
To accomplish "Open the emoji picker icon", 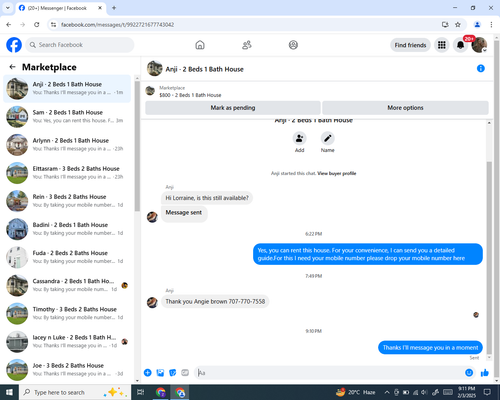I will (x=469, y=373).
